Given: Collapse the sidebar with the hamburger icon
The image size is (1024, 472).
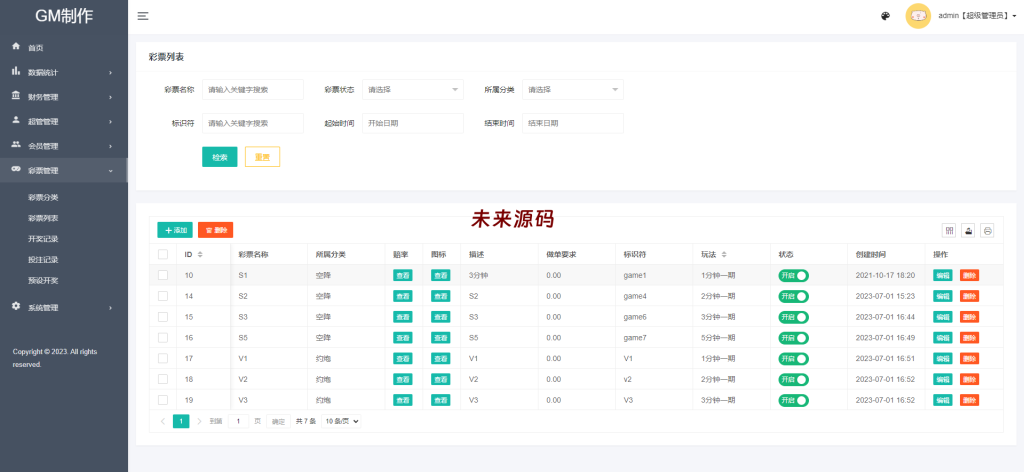Looking at the screenshot, I should coord(143,16).
